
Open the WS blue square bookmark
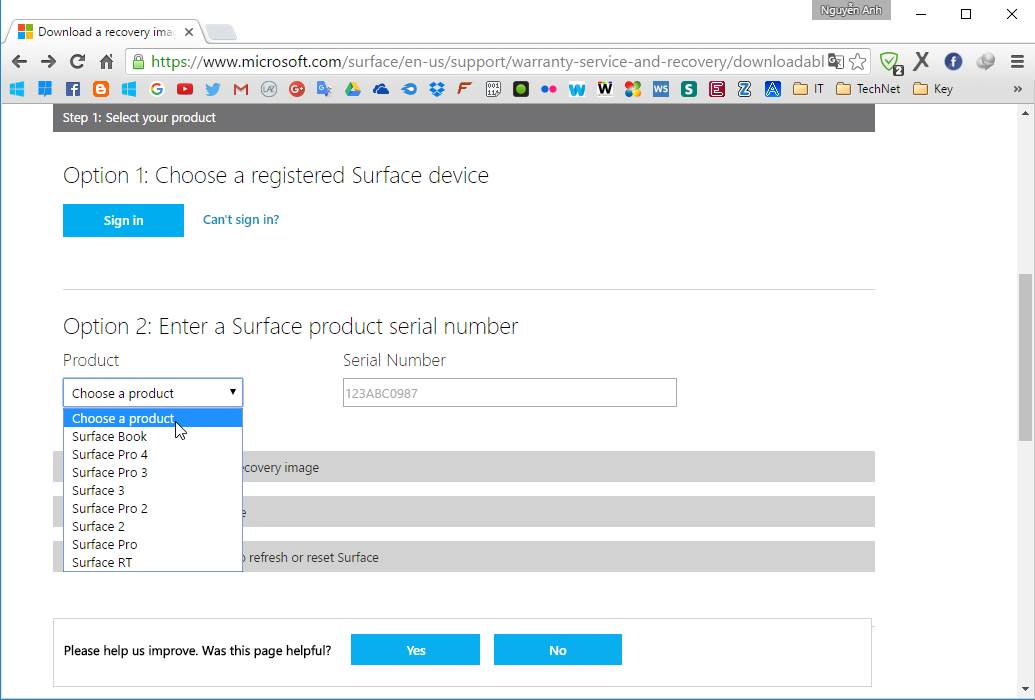pyautogui.click(x=661, y=89)
